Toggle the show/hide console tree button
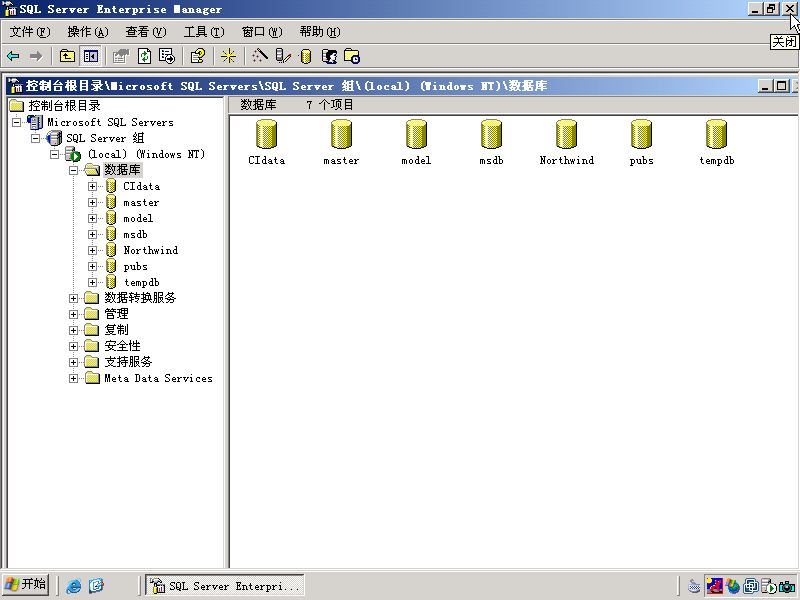The height and width of the screenshot is (600, 800). point(91,56)
